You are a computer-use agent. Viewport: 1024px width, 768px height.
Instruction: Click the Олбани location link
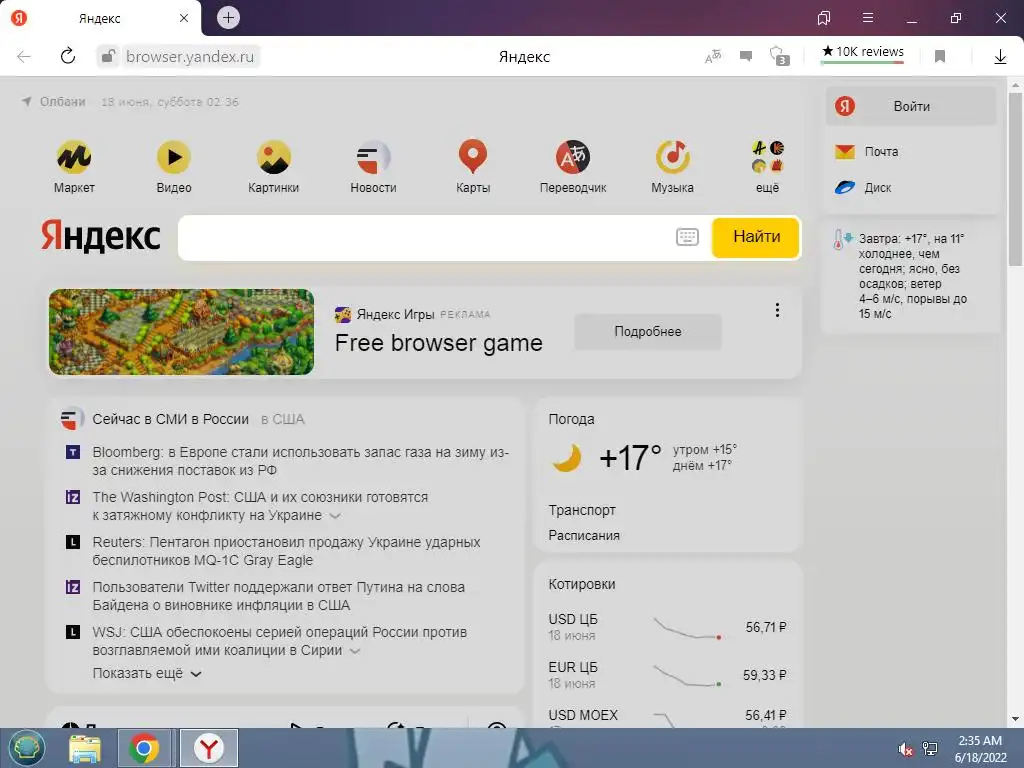[63, 102]
